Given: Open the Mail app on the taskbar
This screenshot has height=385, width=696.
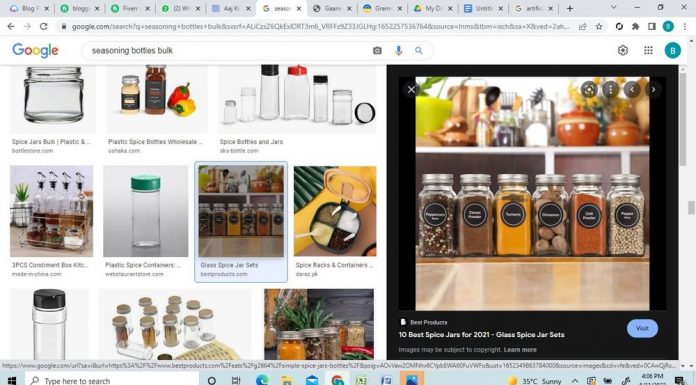Looking at the screenshot, I should click(312, 381).
